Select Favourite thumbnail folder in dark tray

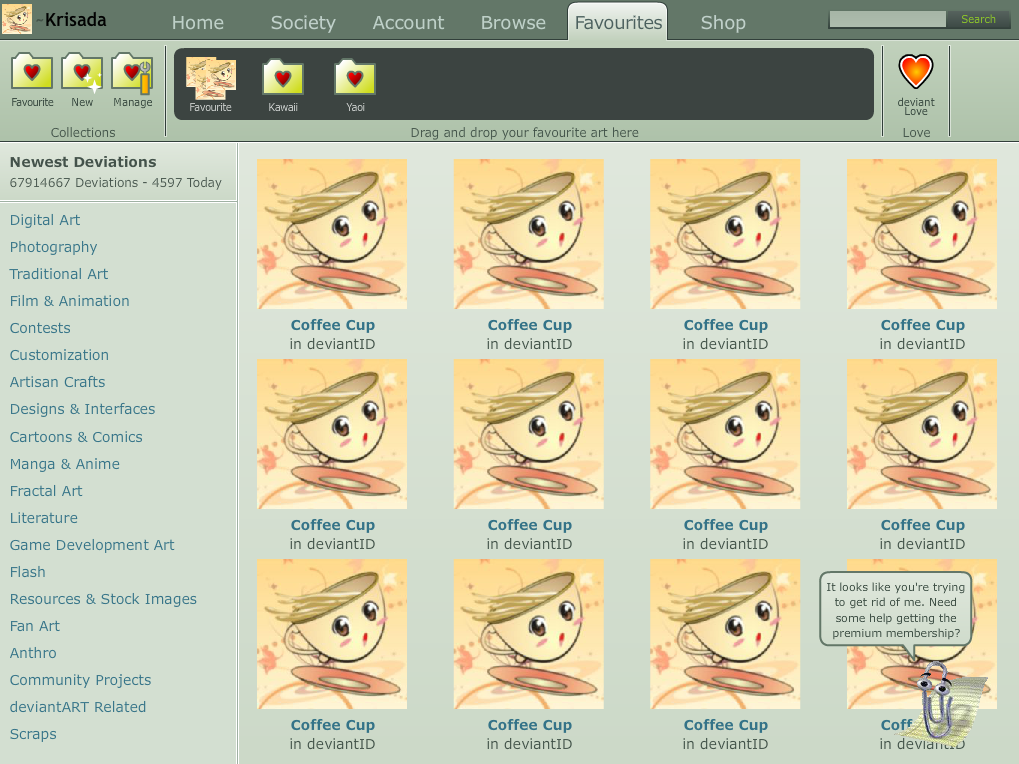[211, 77]
